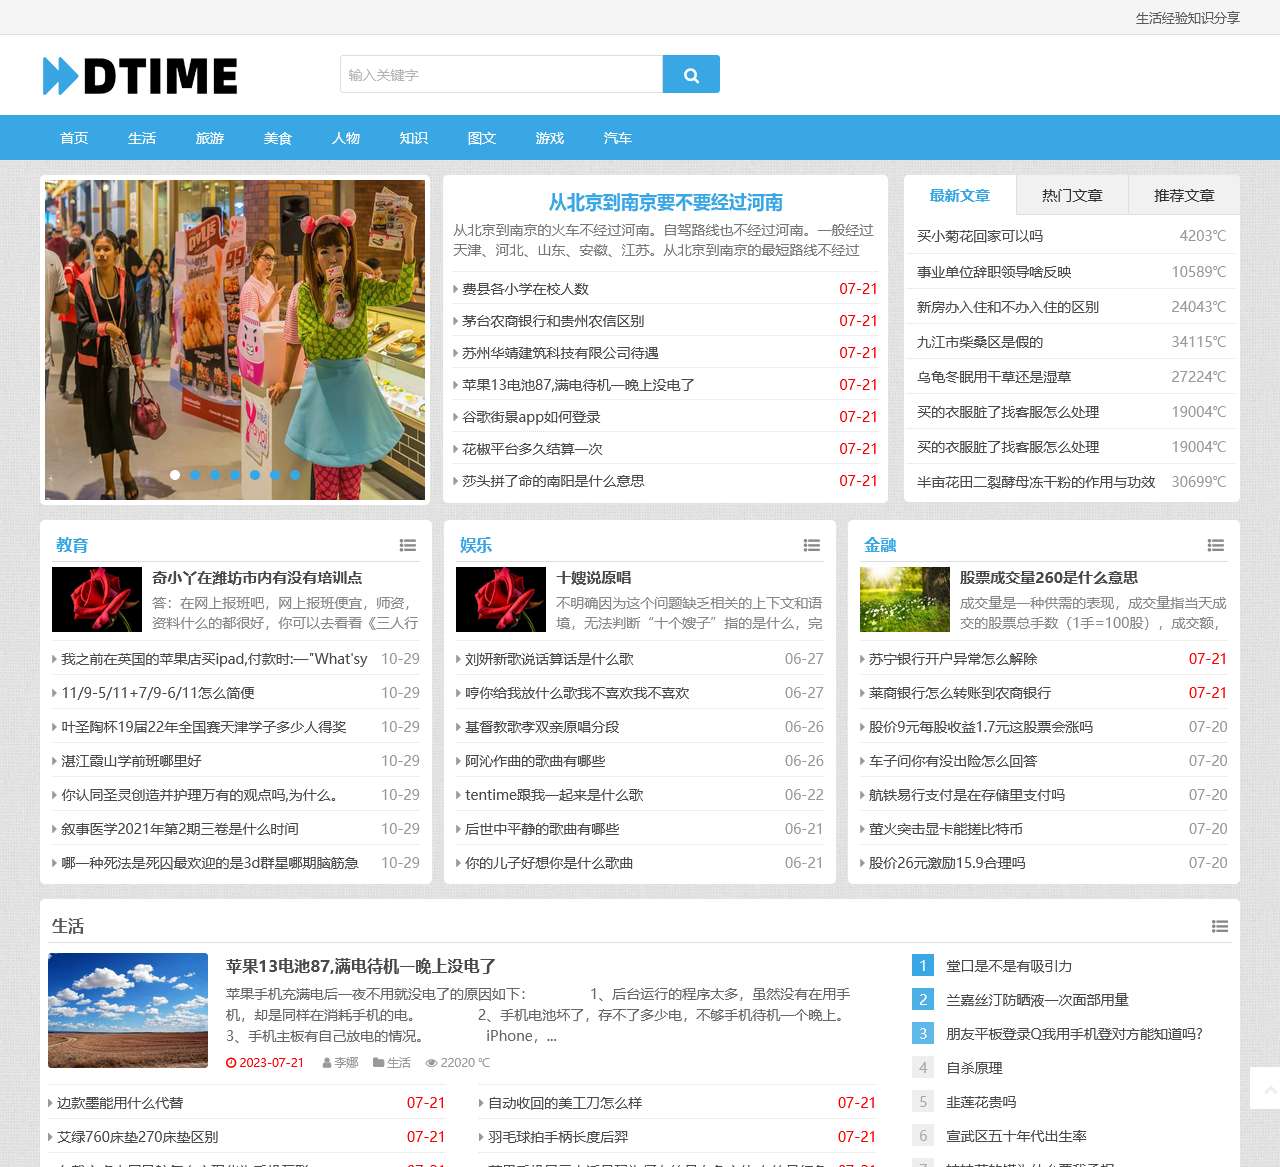Open sidebar article 九江市柴桑区是假的
This screenshot has height=1167, width=1280.
pyautogui.click(x=980, y=342)
